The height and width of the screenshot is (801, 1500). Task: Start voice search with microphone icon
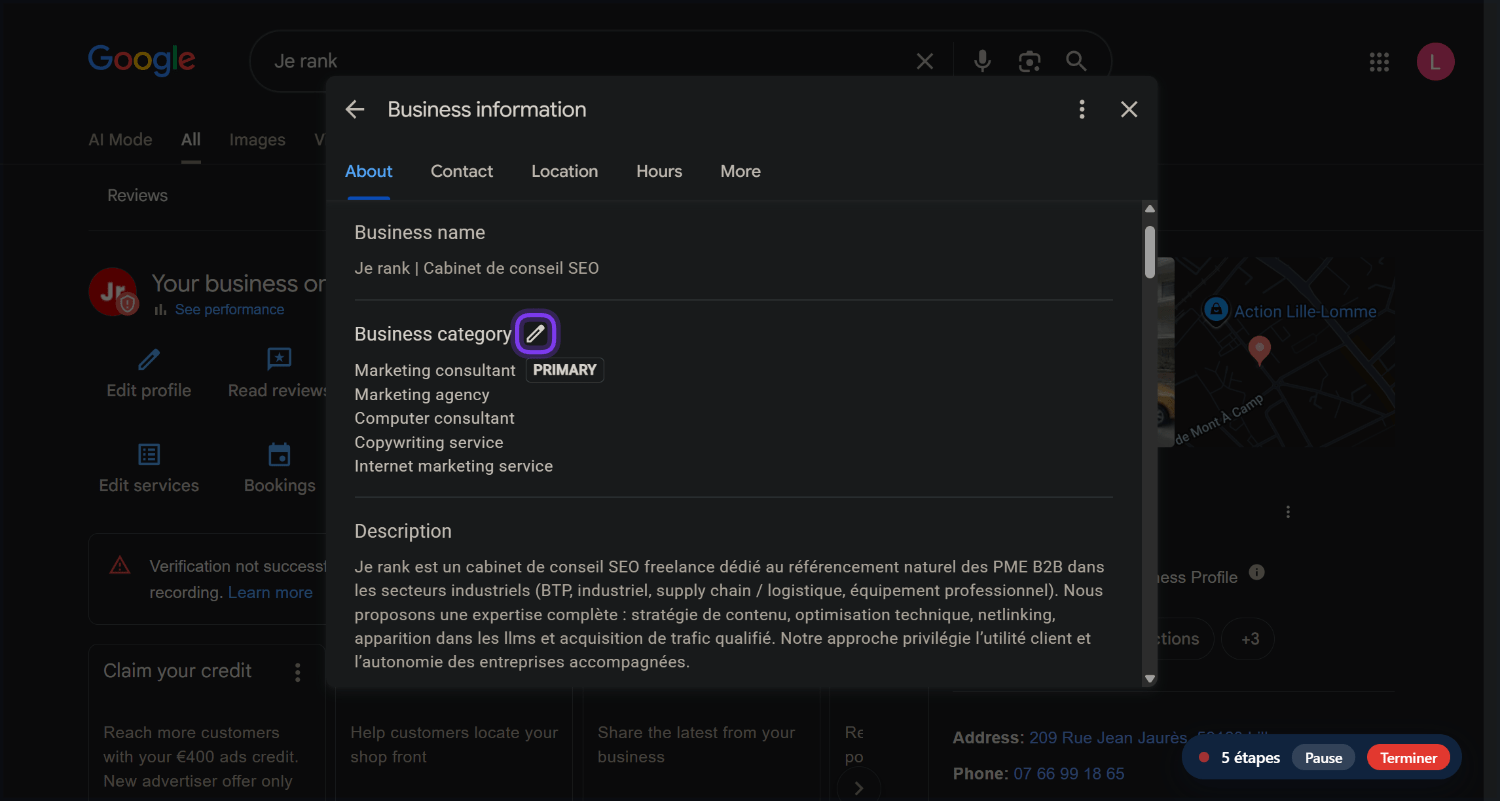[983, 61]
